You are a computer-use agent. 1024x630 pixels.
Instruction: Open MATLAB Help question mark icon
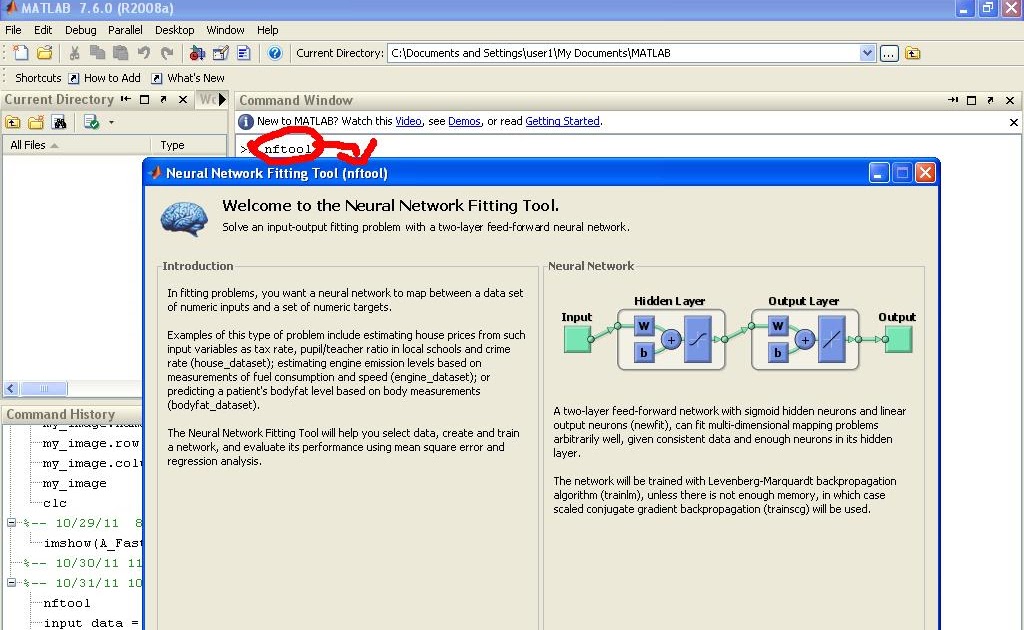(275, 53)
